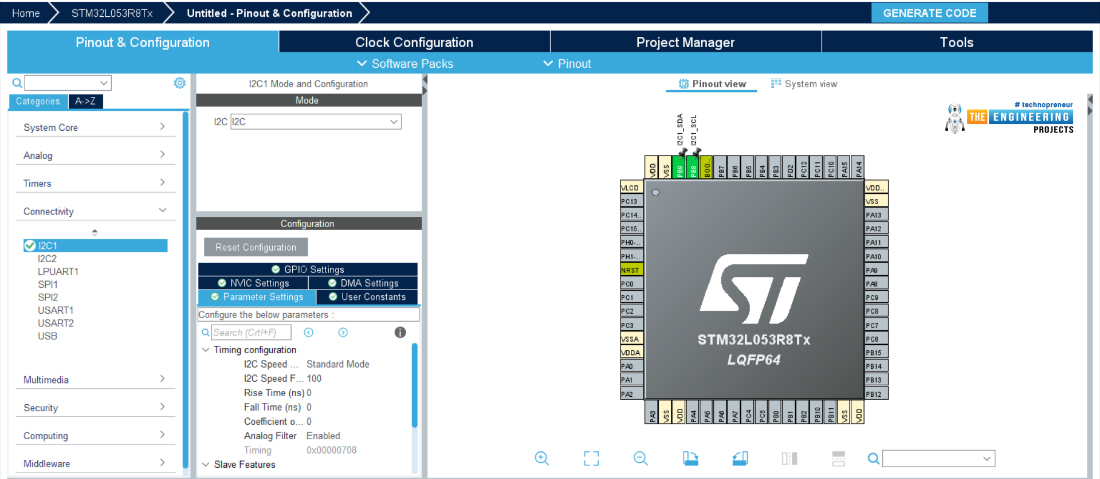Viewport: 1100px width, 479px height.
Task: Click the GENERATE CODE button
Action: [x=929, y=13]
